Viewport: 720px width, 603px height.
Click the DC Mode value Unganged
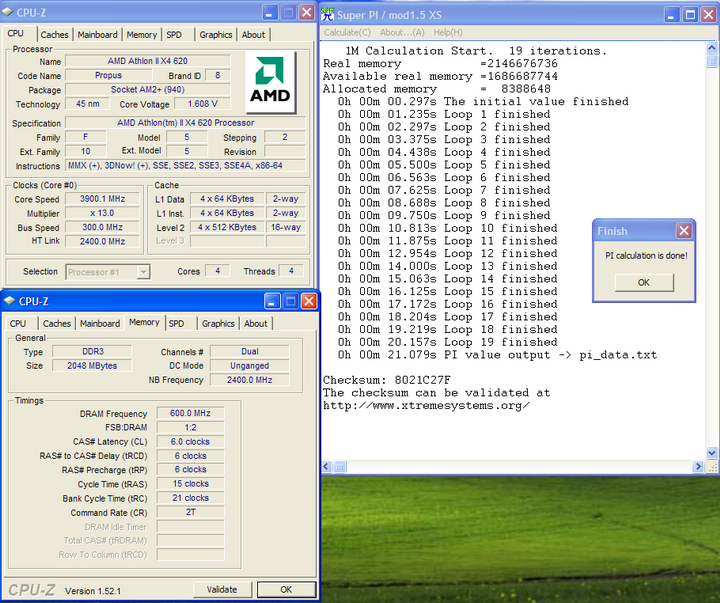coord(250,366)
